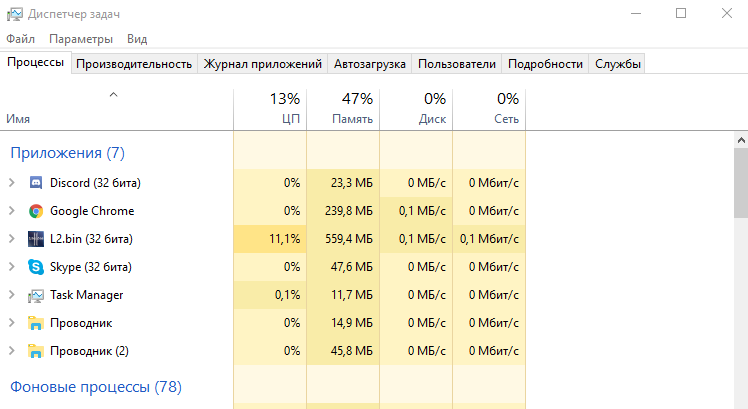The height and width of the screenshot is (409, 748).
Task: Sort by the Диск column header
Action: coord(416,109)
